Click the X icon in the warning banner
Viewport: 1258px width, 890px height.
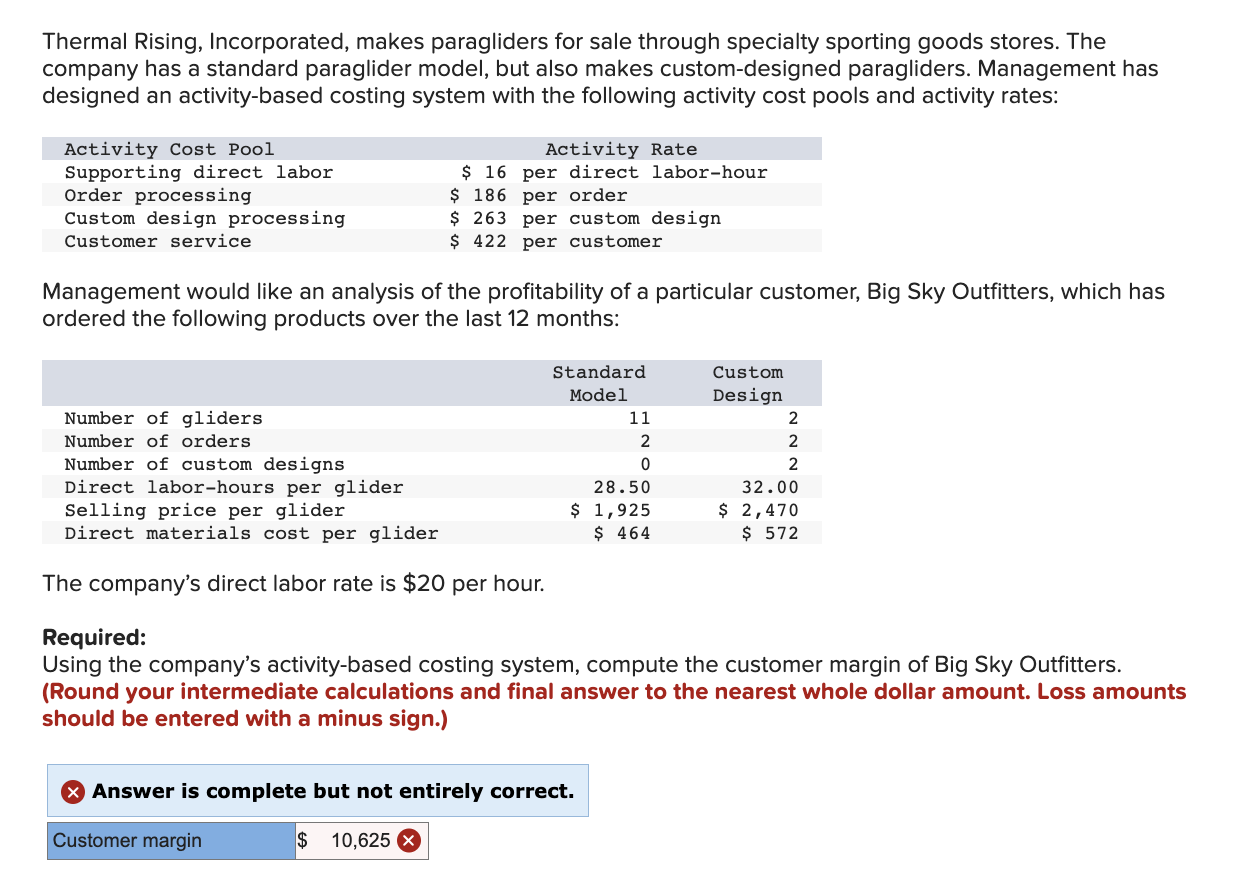coord(73,791)
